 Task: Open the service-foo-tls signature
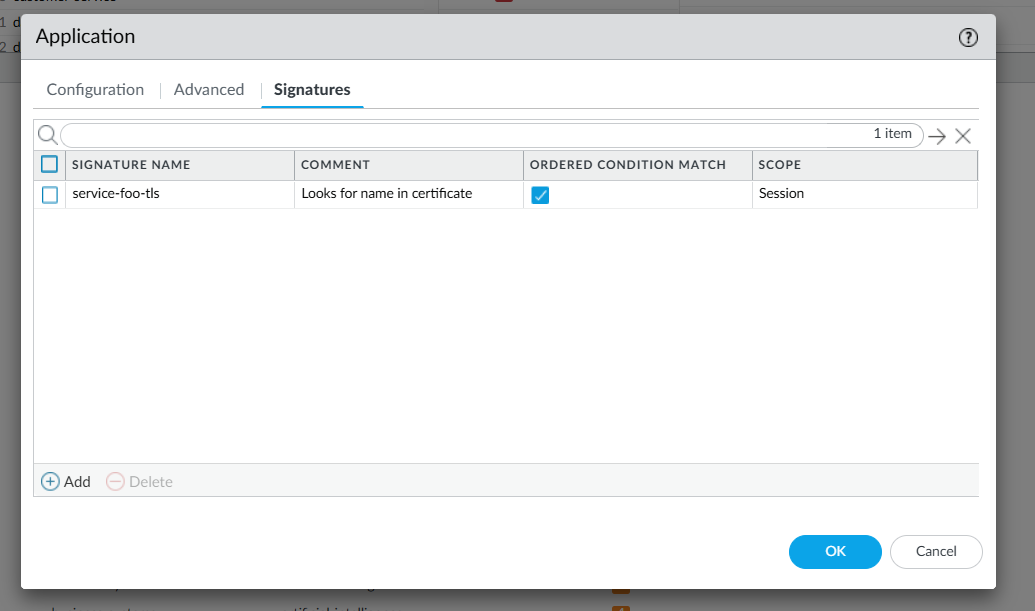pos(116,194)
